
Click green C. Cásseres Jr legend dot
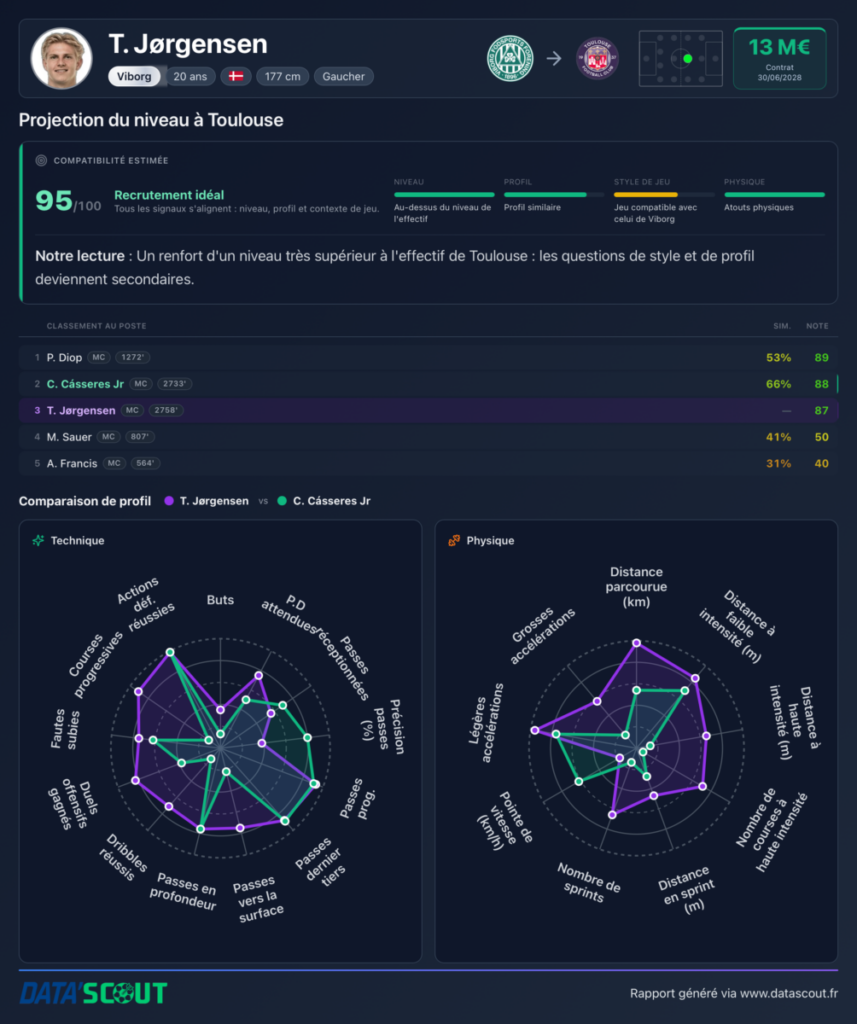pyautogui.click(x=282, y=501)
